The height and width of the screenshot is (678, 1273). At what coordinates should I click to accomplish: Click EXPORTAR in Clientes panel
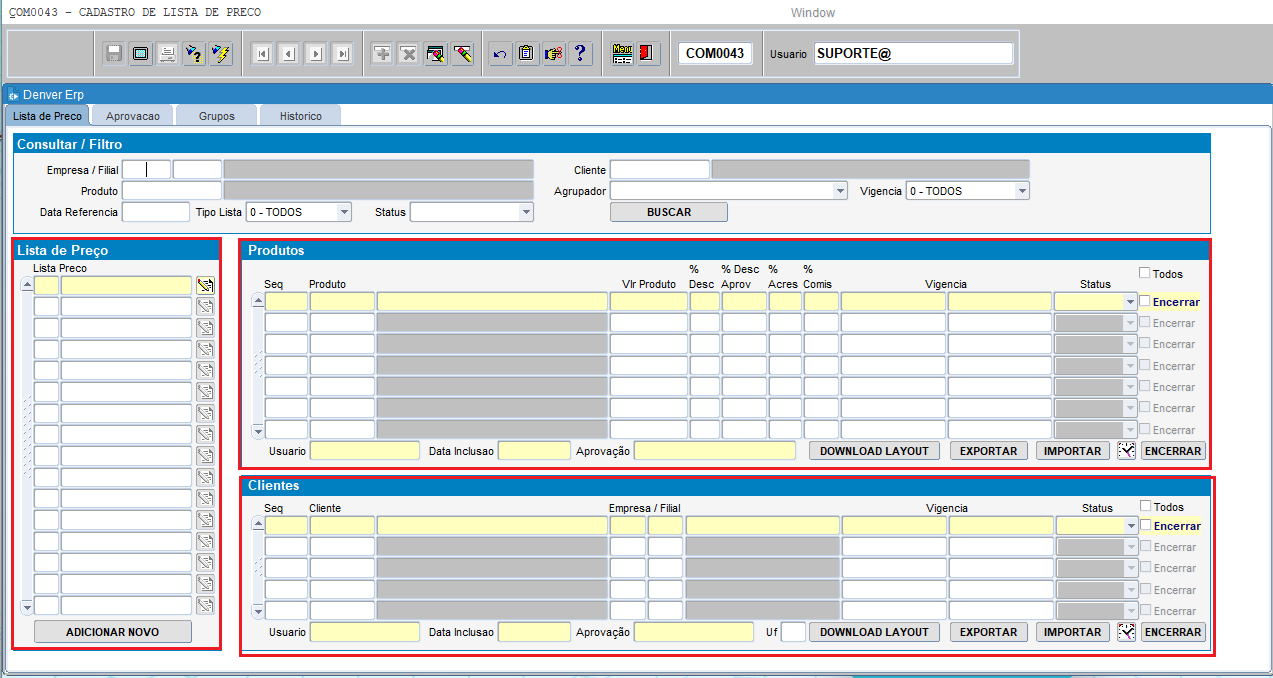(989, 632)
